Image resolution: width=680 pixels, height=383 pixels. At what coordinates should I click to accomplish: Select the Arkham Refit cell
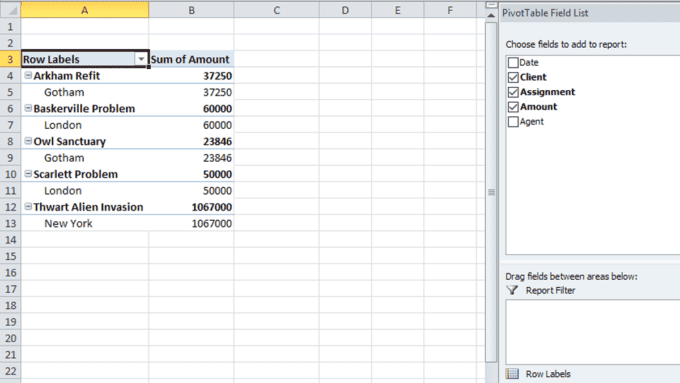[85, 75]
